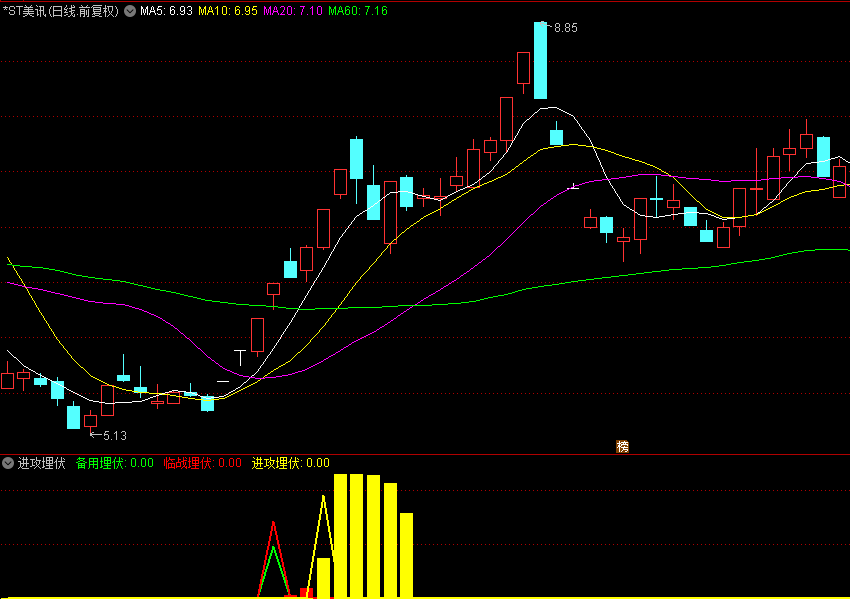
Task: Select the MA60: 7.16 label
Action: [358, 11]
